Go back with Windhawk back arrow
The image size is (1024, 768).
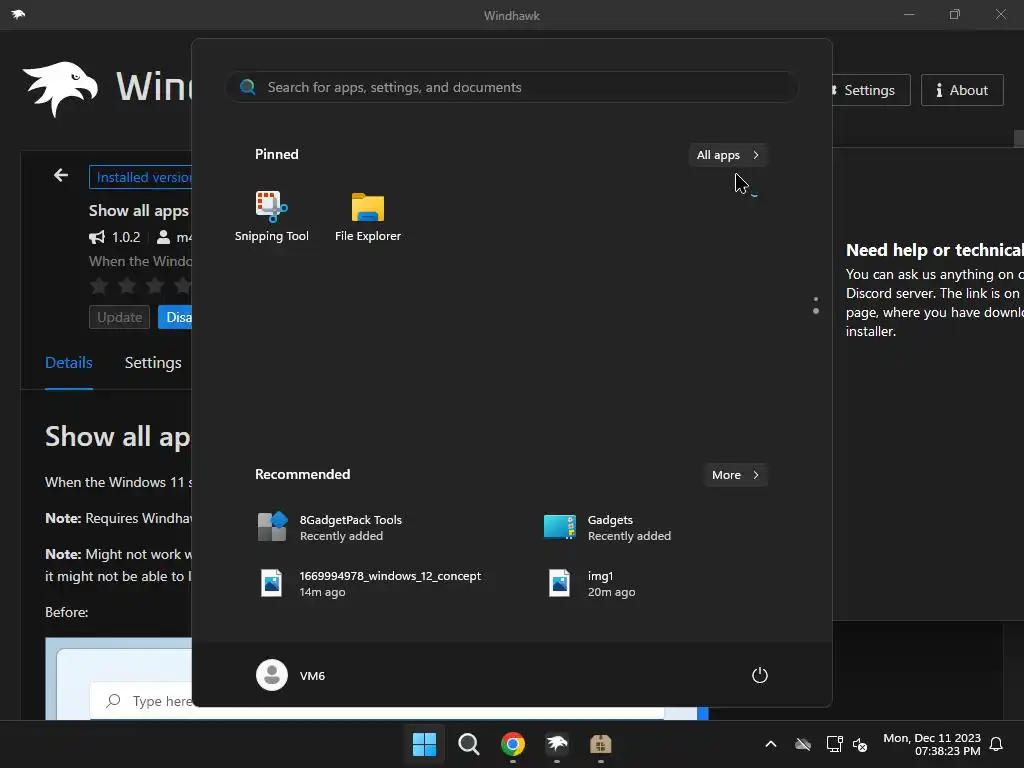coord(61,175)
